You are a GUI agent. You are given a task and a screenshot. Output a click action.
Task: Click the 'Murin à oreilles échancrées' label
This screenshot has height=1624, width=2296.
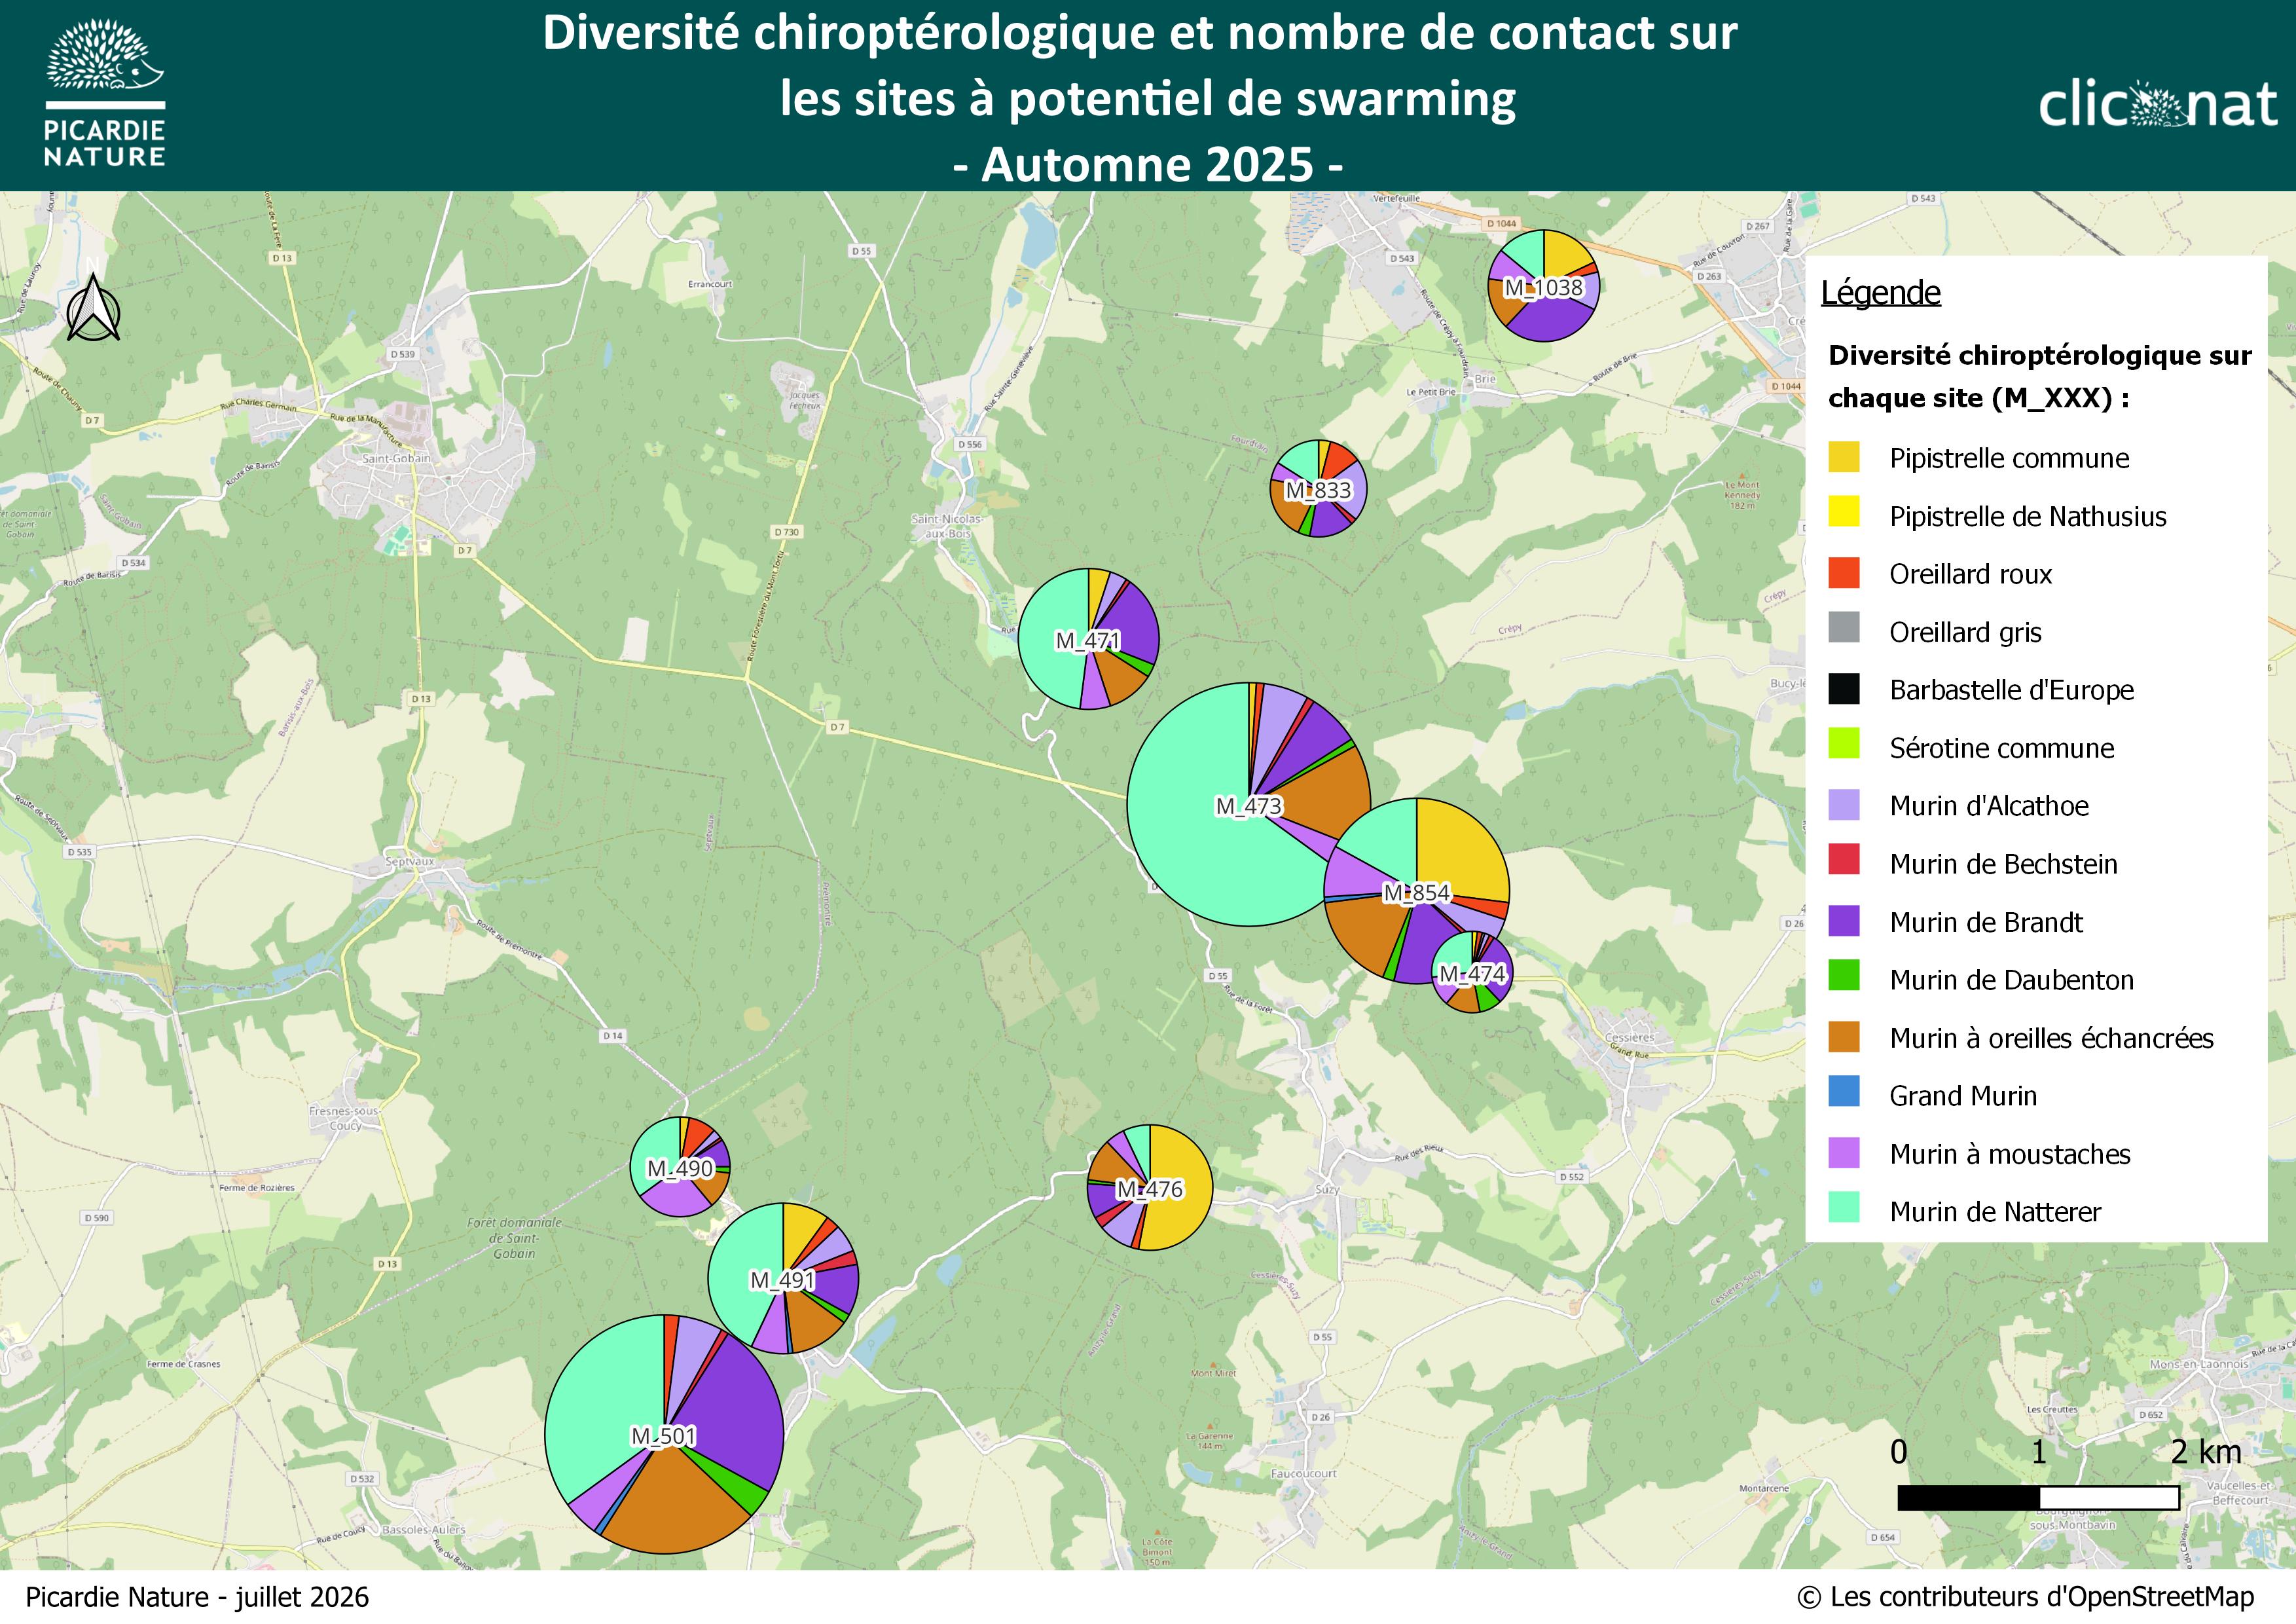(2052, 1038)
